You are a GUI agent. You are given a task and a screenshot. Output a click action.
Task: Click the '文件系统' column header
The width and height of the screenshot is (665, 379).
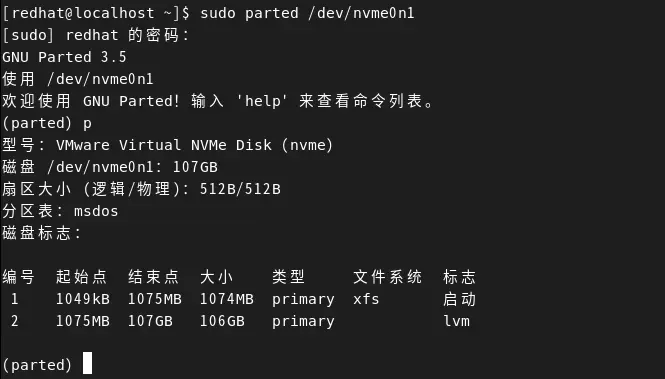(388, 277)
